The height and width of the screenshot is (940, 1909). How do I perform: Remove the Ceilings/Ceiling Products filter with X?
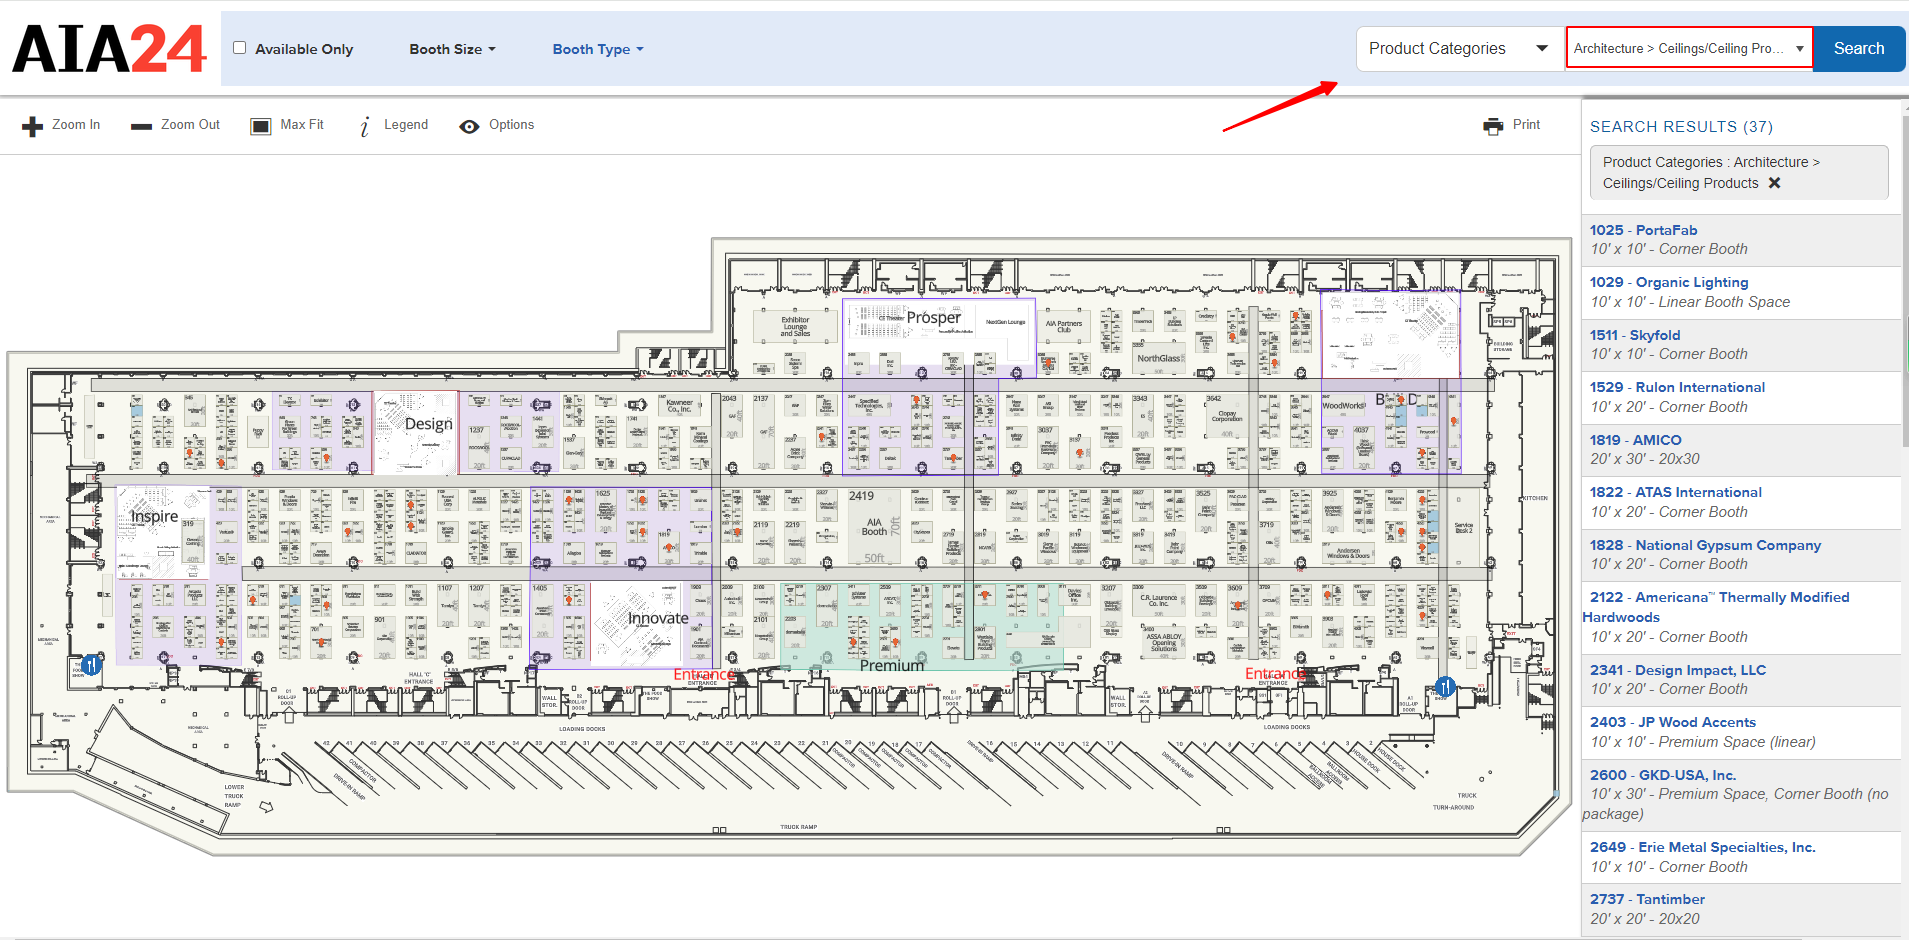(1774, 183)
